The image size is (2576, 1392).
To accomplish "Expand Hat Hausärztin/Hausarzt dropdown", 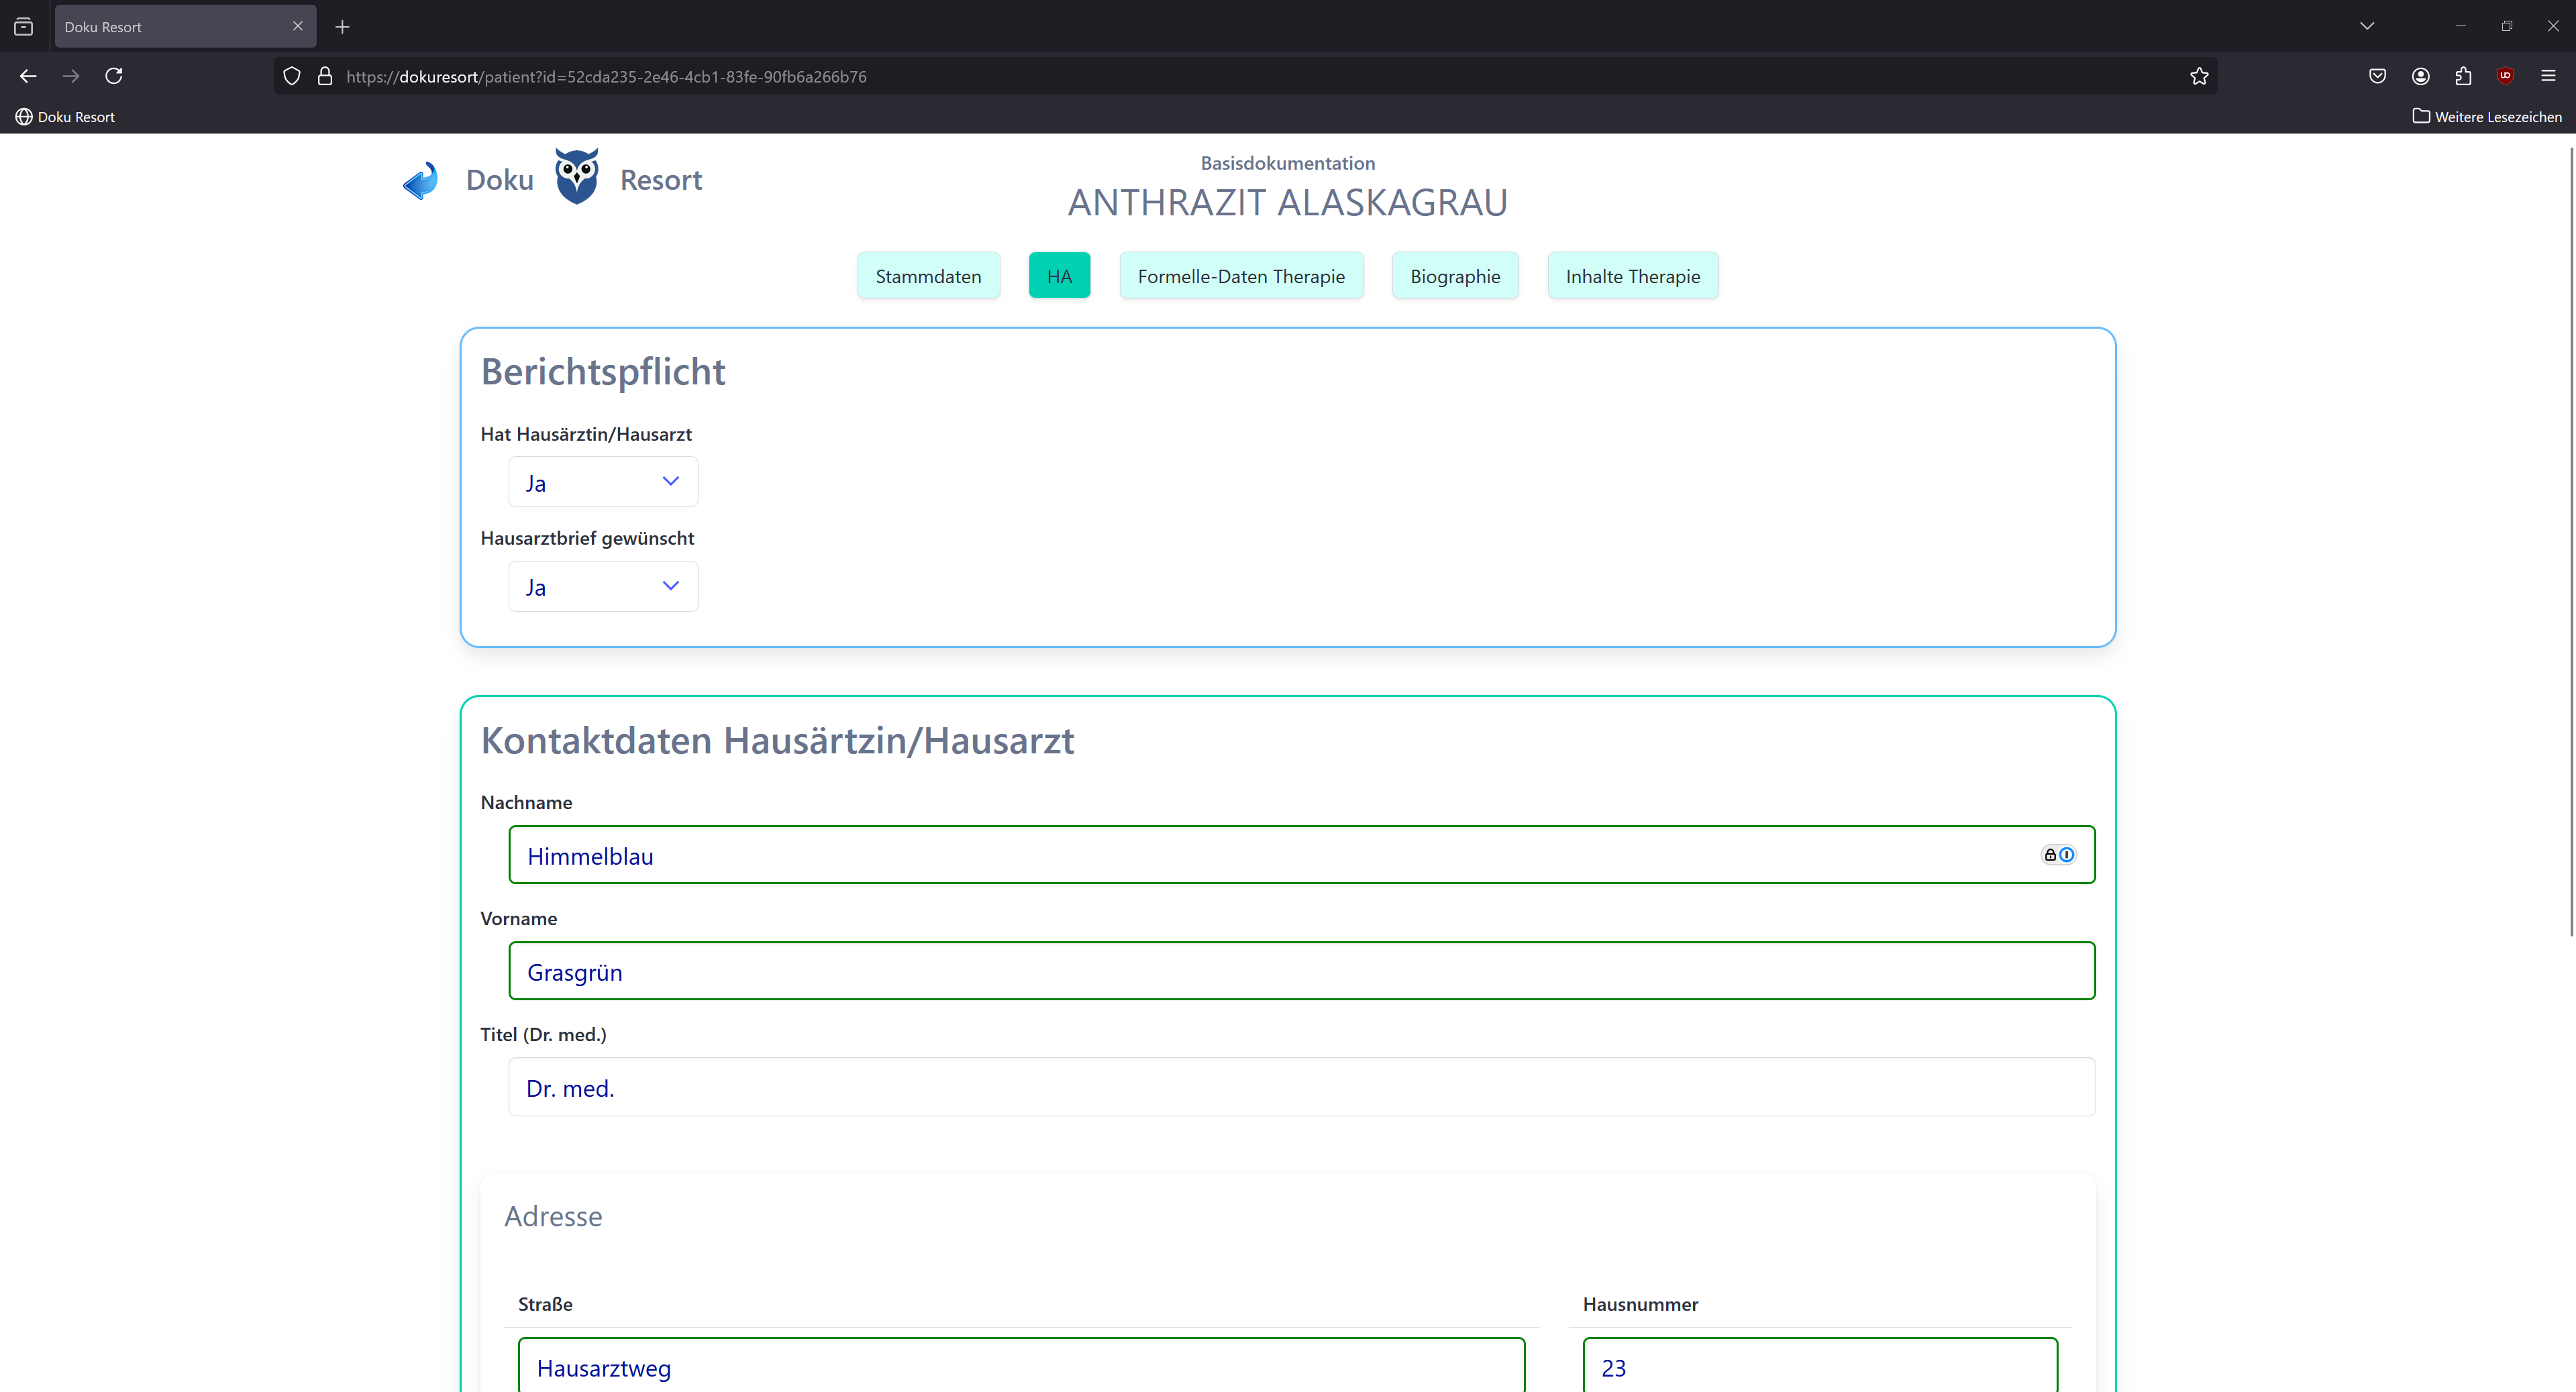I will click(603, 482).
